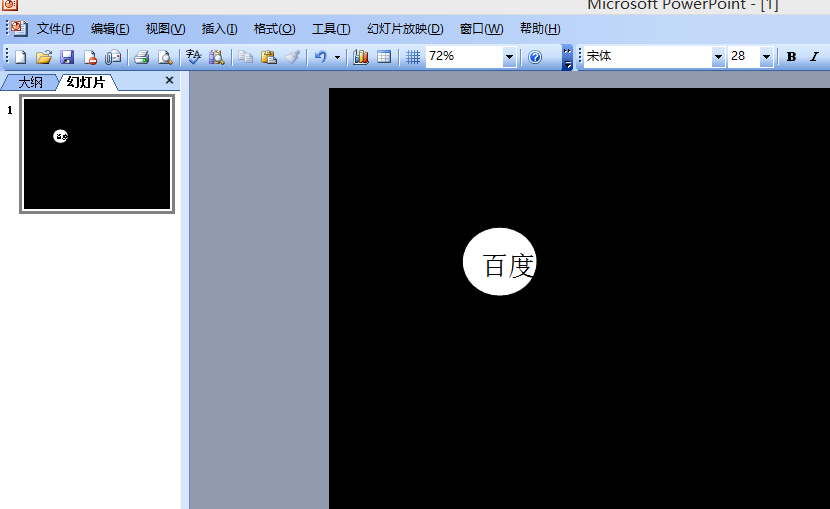Select slide 1 thumbnail
This screenshot has height=509, width=830.
pos(97,154)
